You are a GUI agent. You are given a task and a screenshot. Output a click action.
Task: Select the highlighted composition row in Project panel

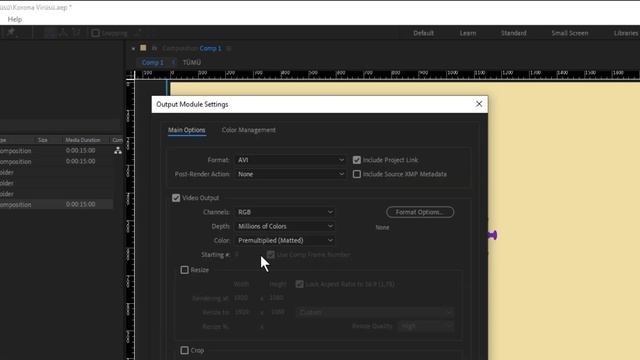pos(56,204)
